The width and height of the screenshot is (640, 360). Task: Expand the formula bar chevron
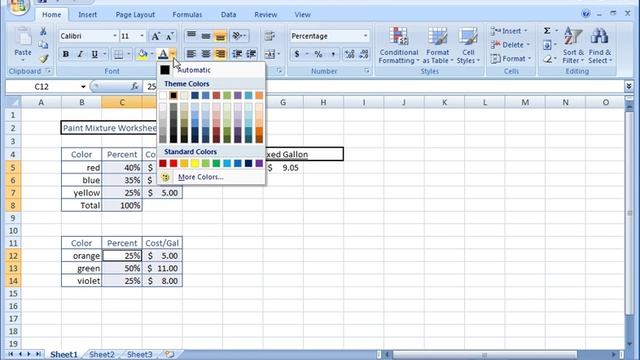[x=629, y=86]
